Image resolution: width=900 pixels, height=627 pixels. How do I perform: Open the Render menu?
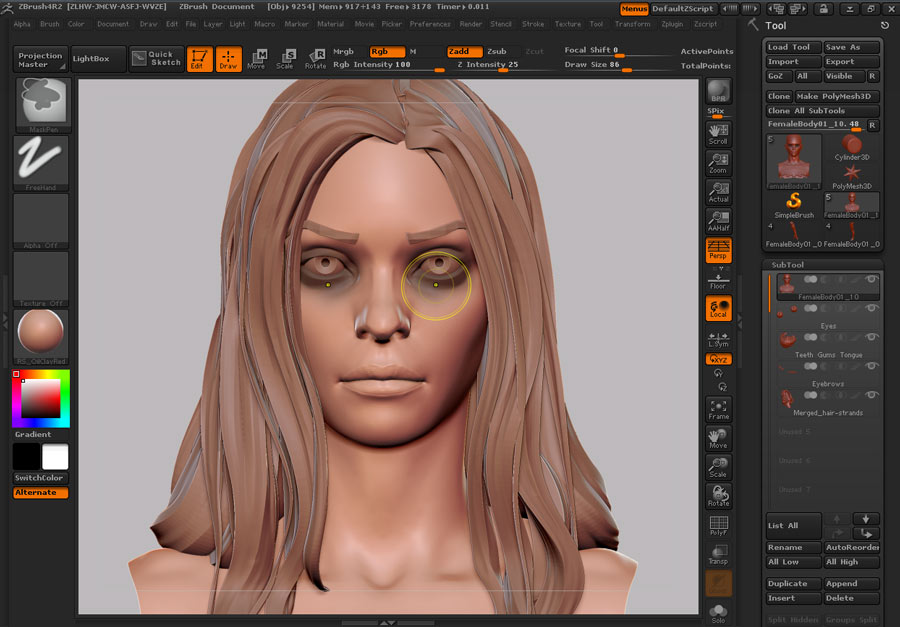[x=471, y=24]
